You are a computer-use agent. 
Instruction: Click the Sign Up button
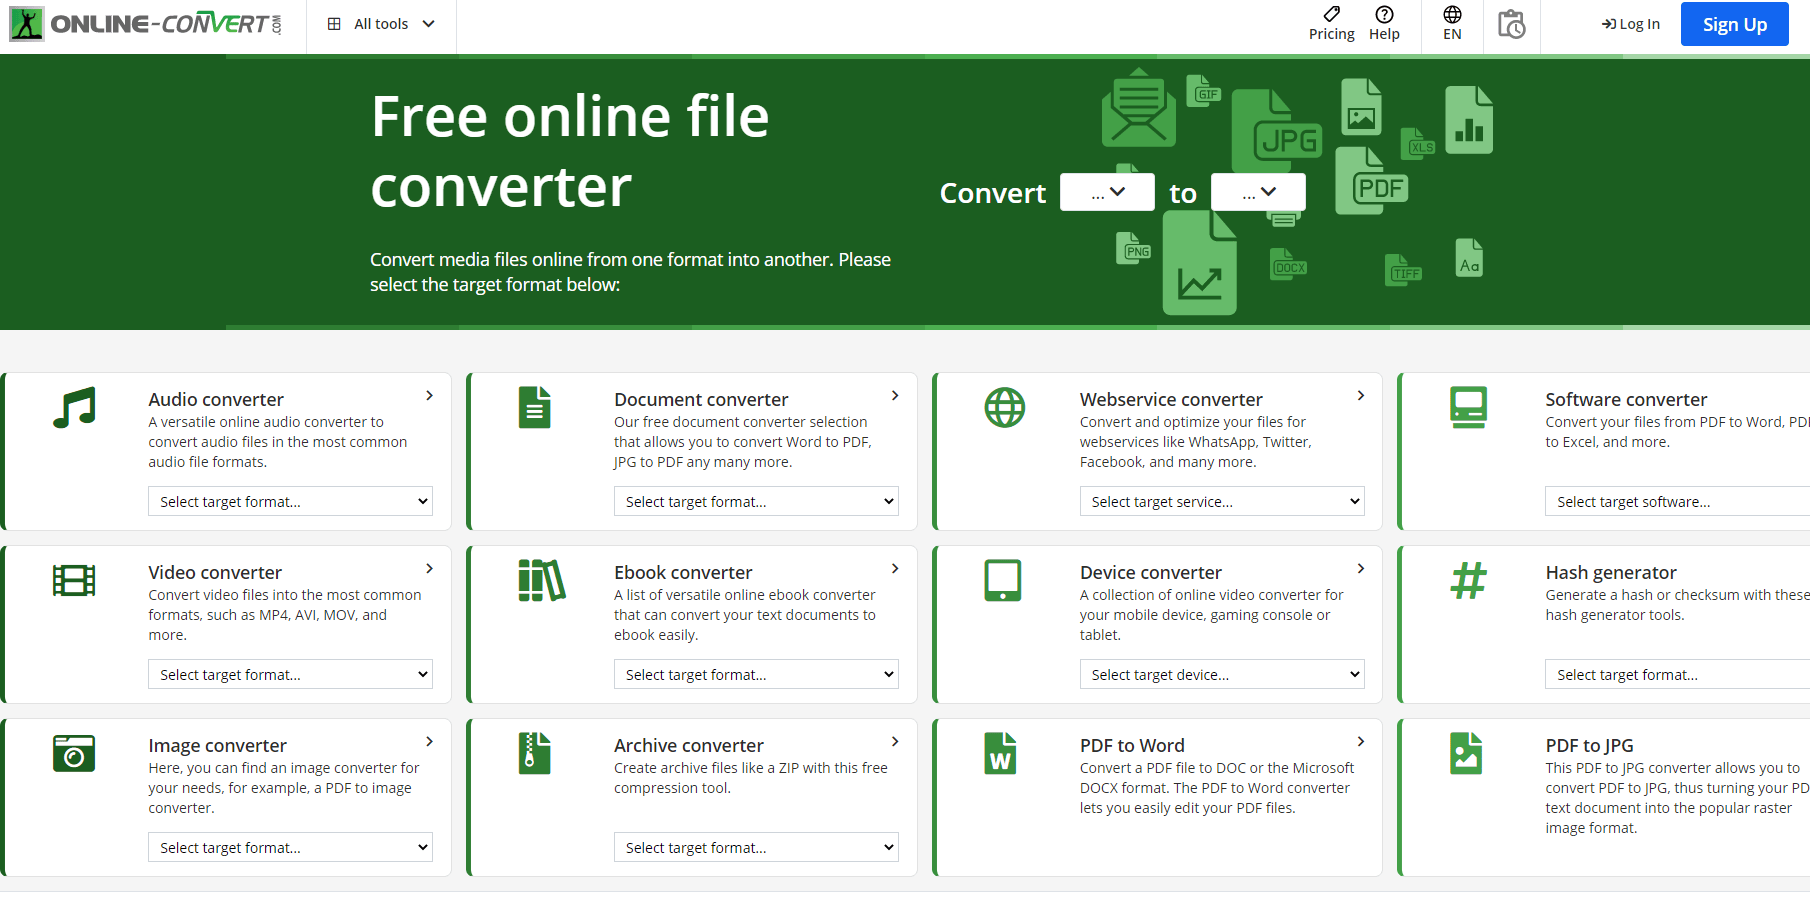(1734, 24)
